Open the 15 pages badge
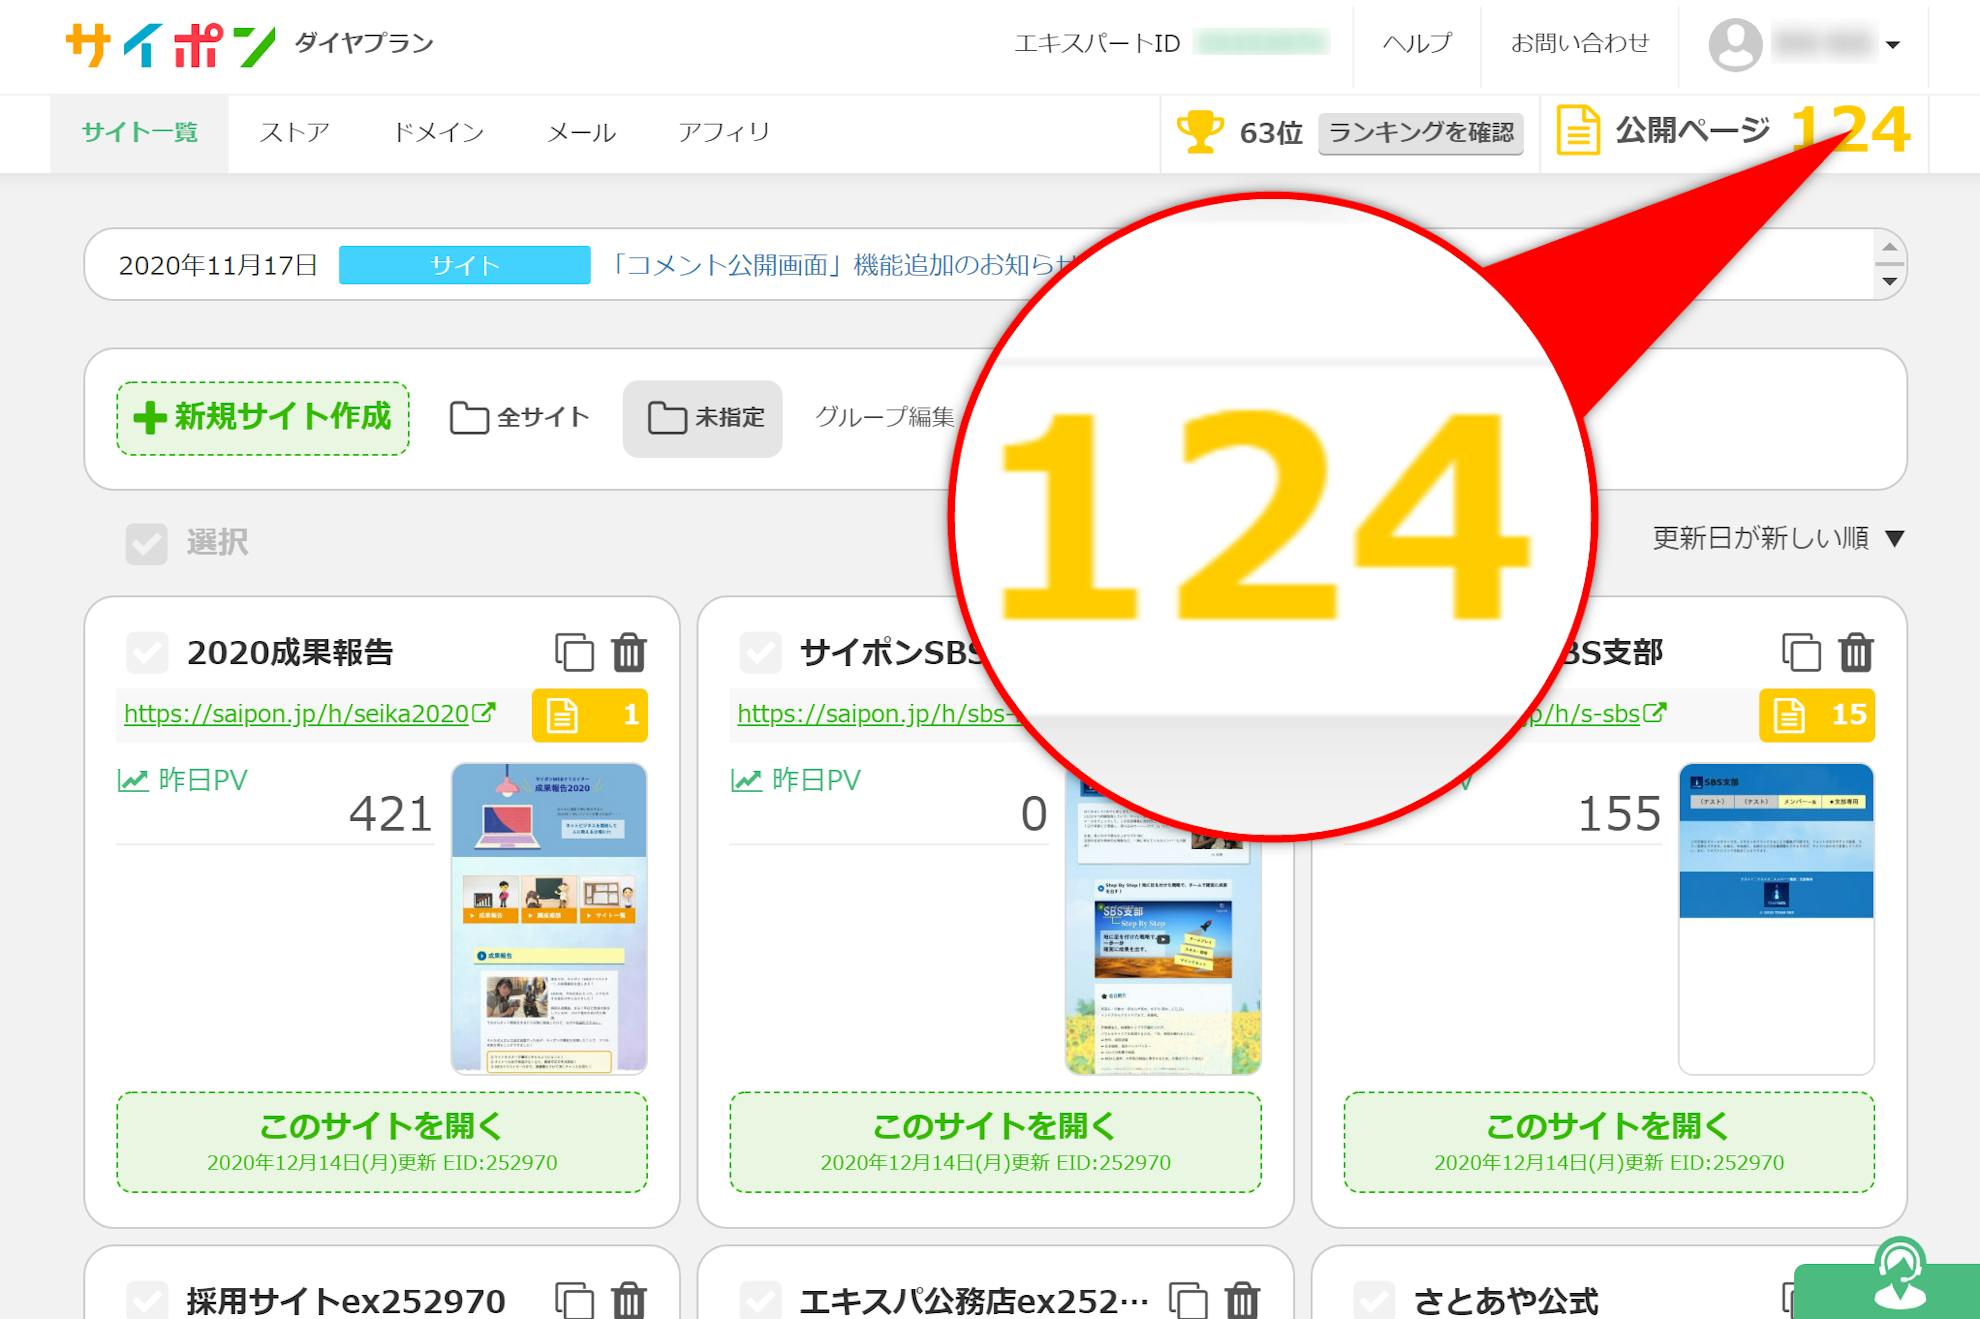The image size is (1980, 1319). [x=1817, y=715]
